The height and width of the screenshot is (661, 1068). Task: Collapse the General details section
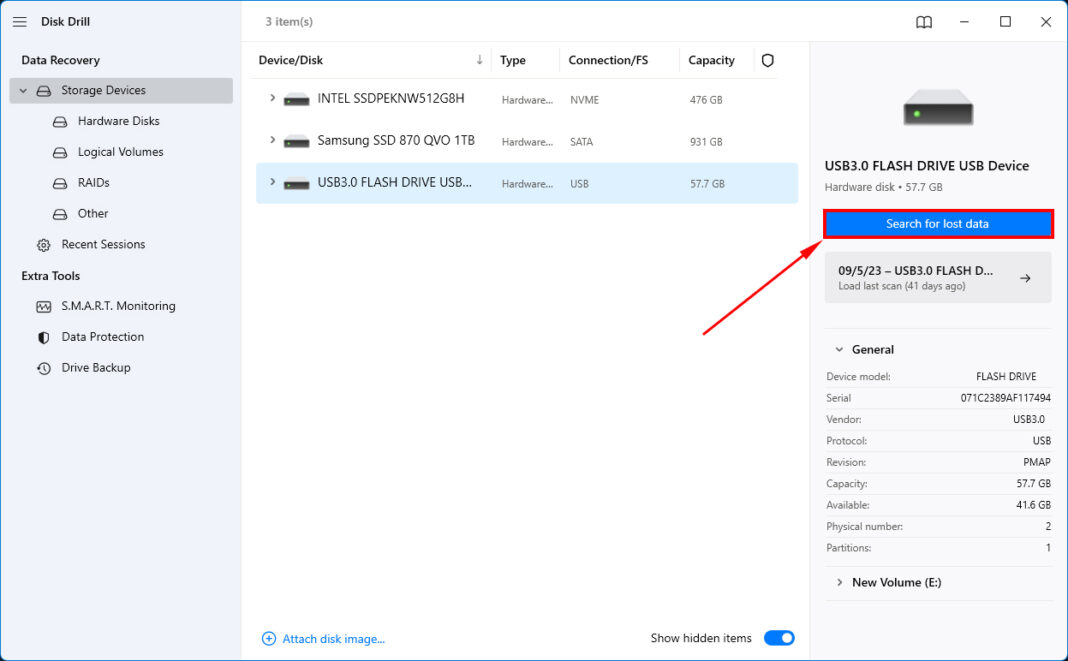(839, 349)
